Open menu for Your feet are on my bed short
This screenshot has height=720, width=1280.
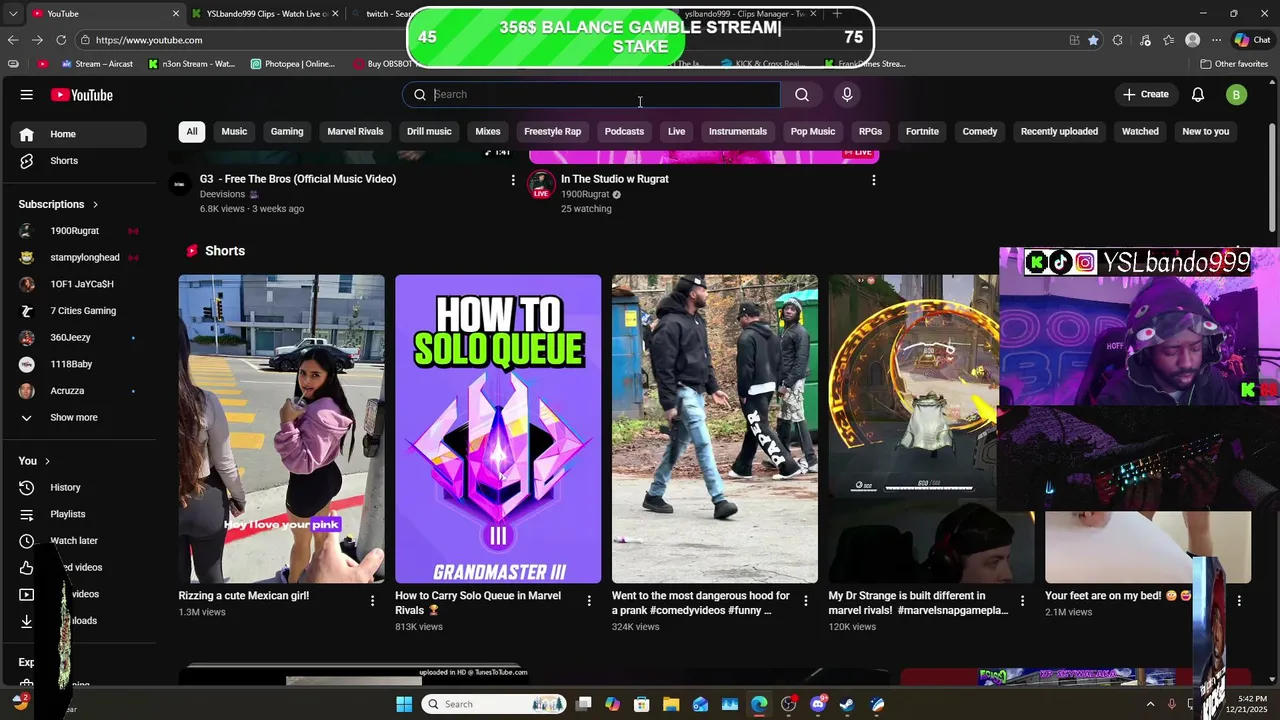(1239, 601)
